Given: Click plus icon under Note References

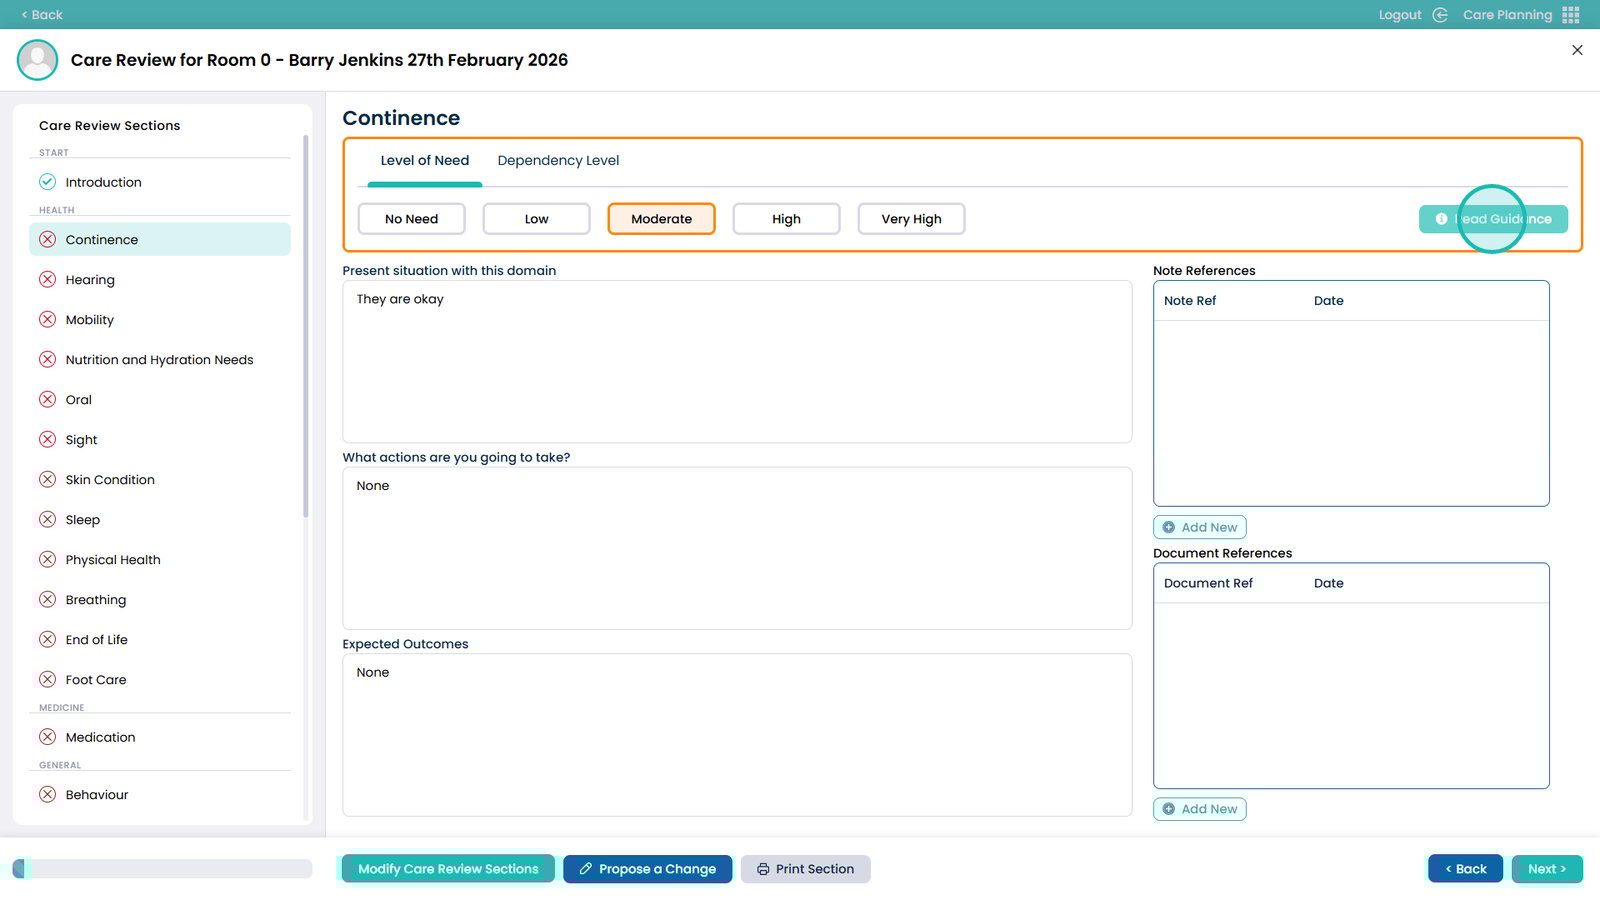Looking at the screenshot, I should pyautogui.click(x=1169, y=527).
